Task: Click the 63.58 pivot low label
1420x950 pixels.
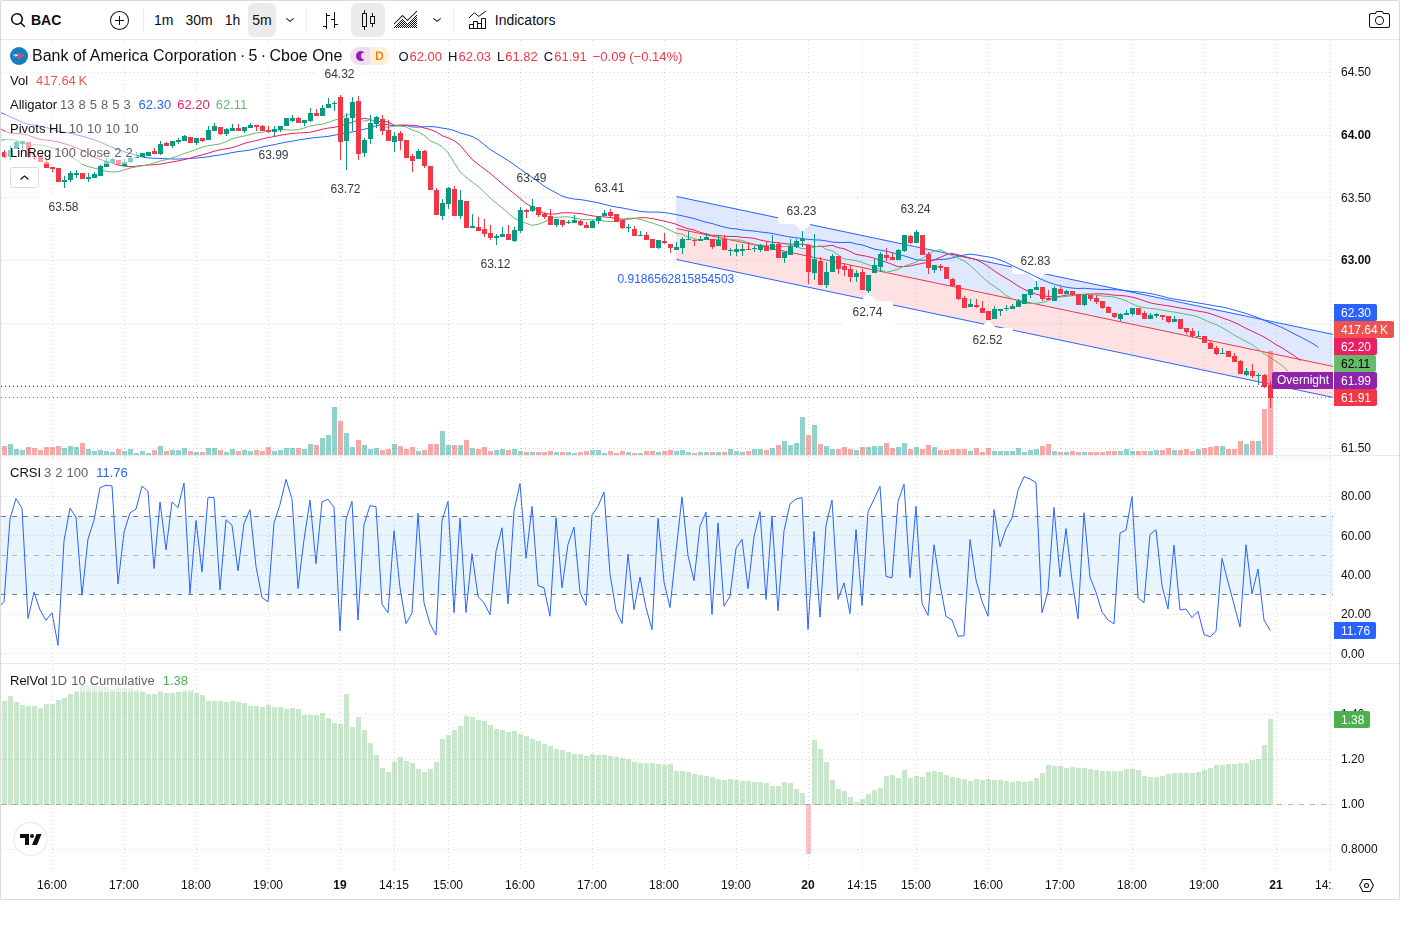Action: (63, 207)
